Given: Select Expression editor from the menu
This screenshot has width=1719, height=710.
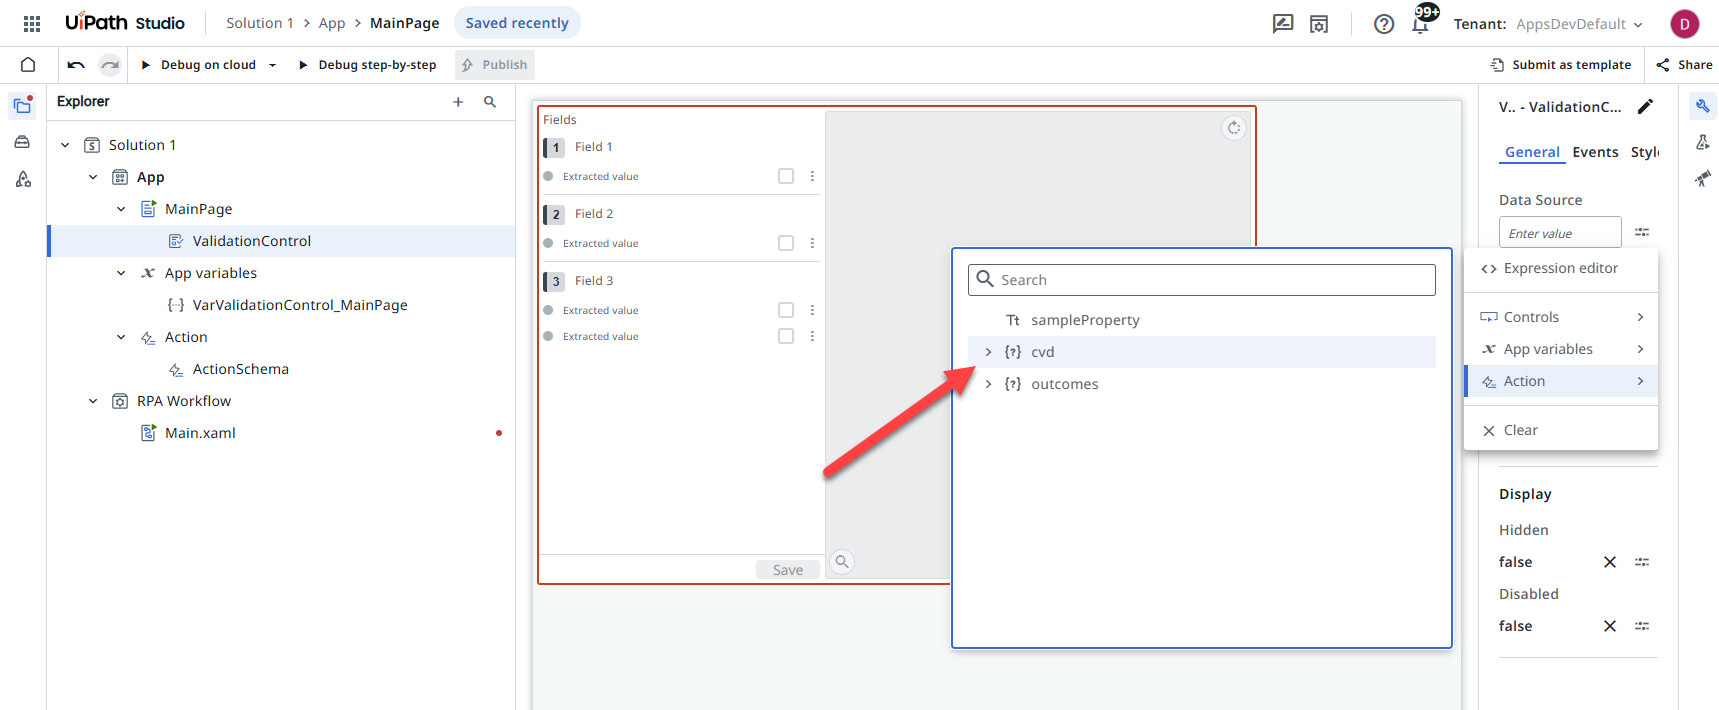Looking at the screenshot, I should [1560, 268].
